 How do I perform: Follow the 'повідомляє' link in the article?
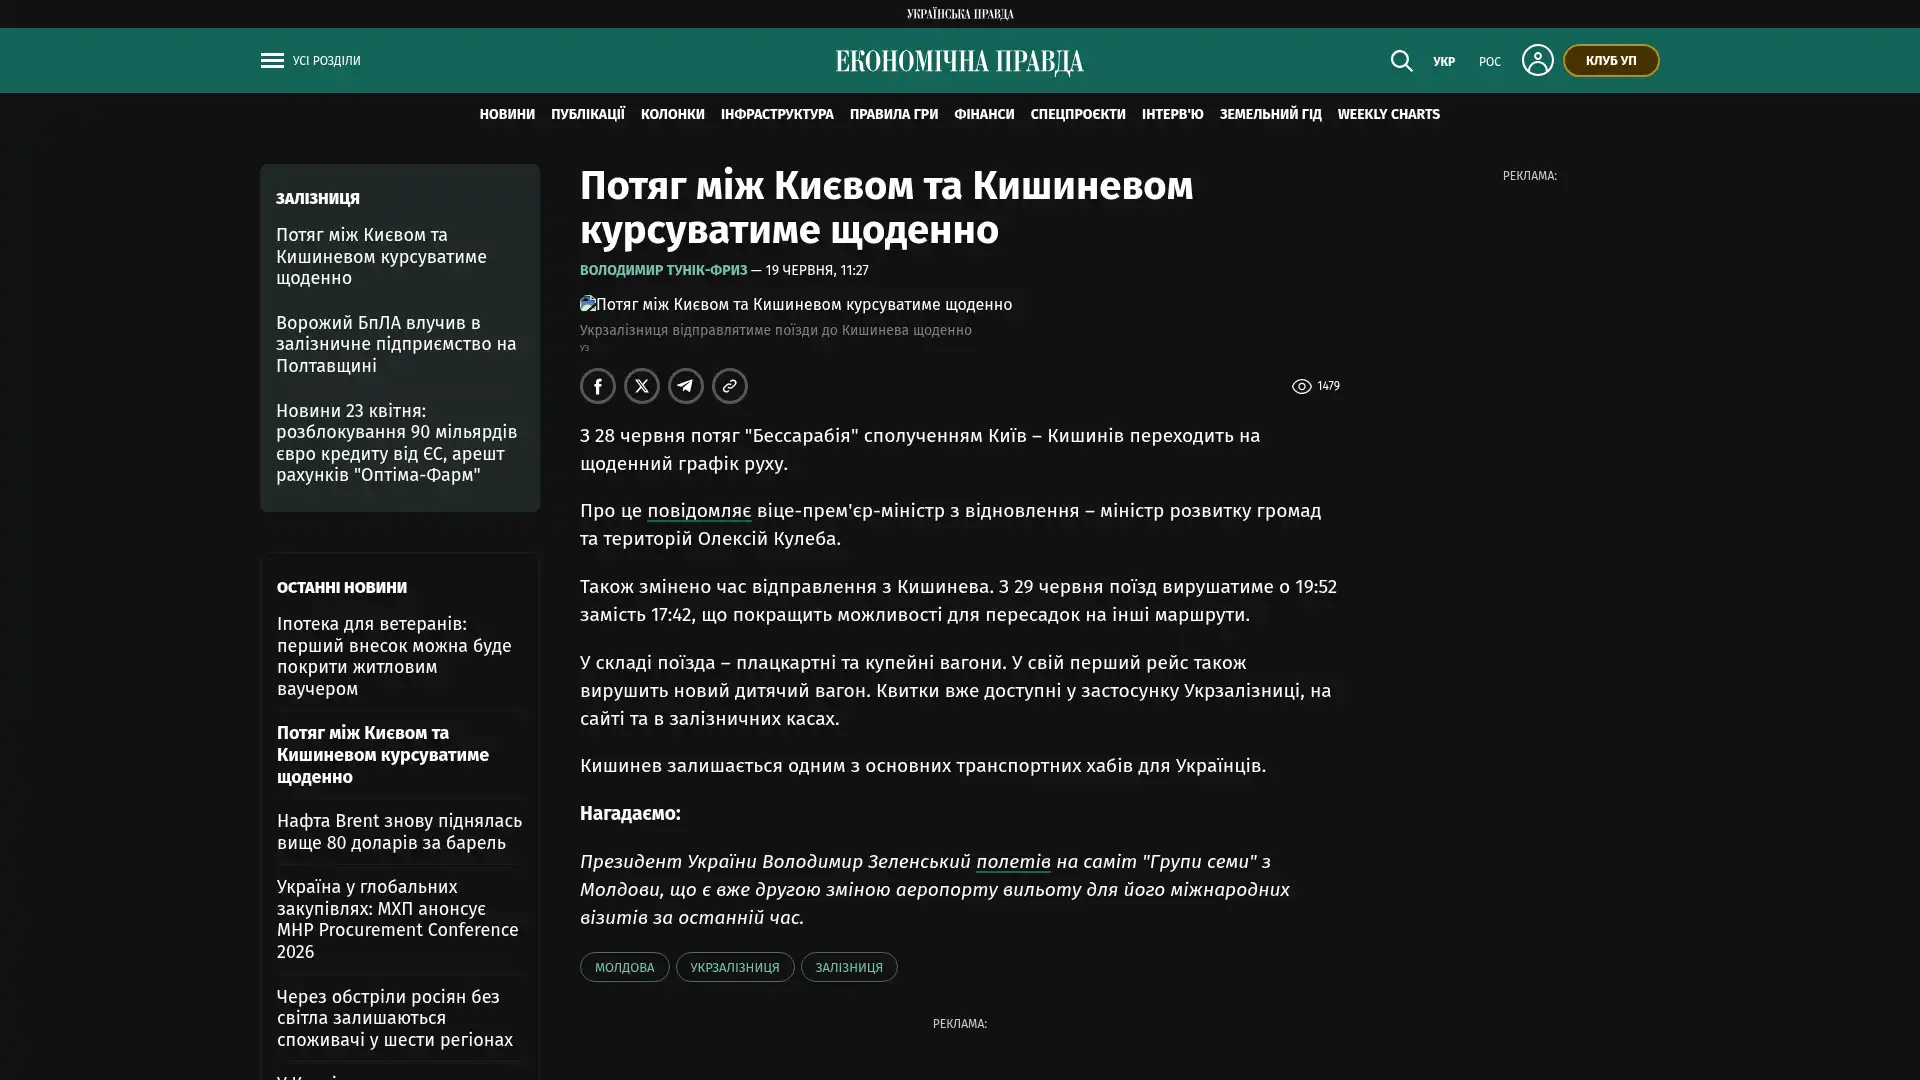click(699, 511)
